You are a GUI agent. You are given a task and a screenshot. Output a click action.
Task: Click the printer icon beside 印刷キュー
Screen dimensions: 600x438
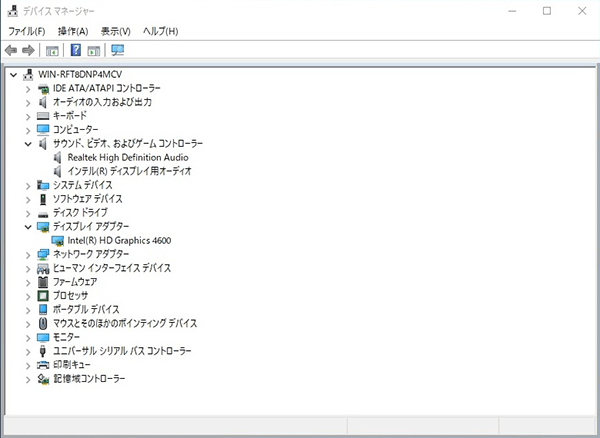(43, 365)
